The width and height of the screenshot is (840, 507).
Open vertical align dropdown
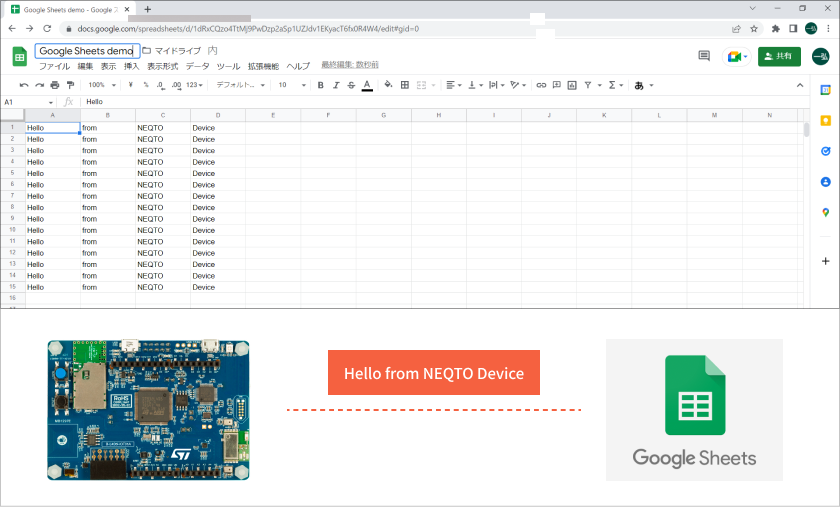tap(475, 85)
